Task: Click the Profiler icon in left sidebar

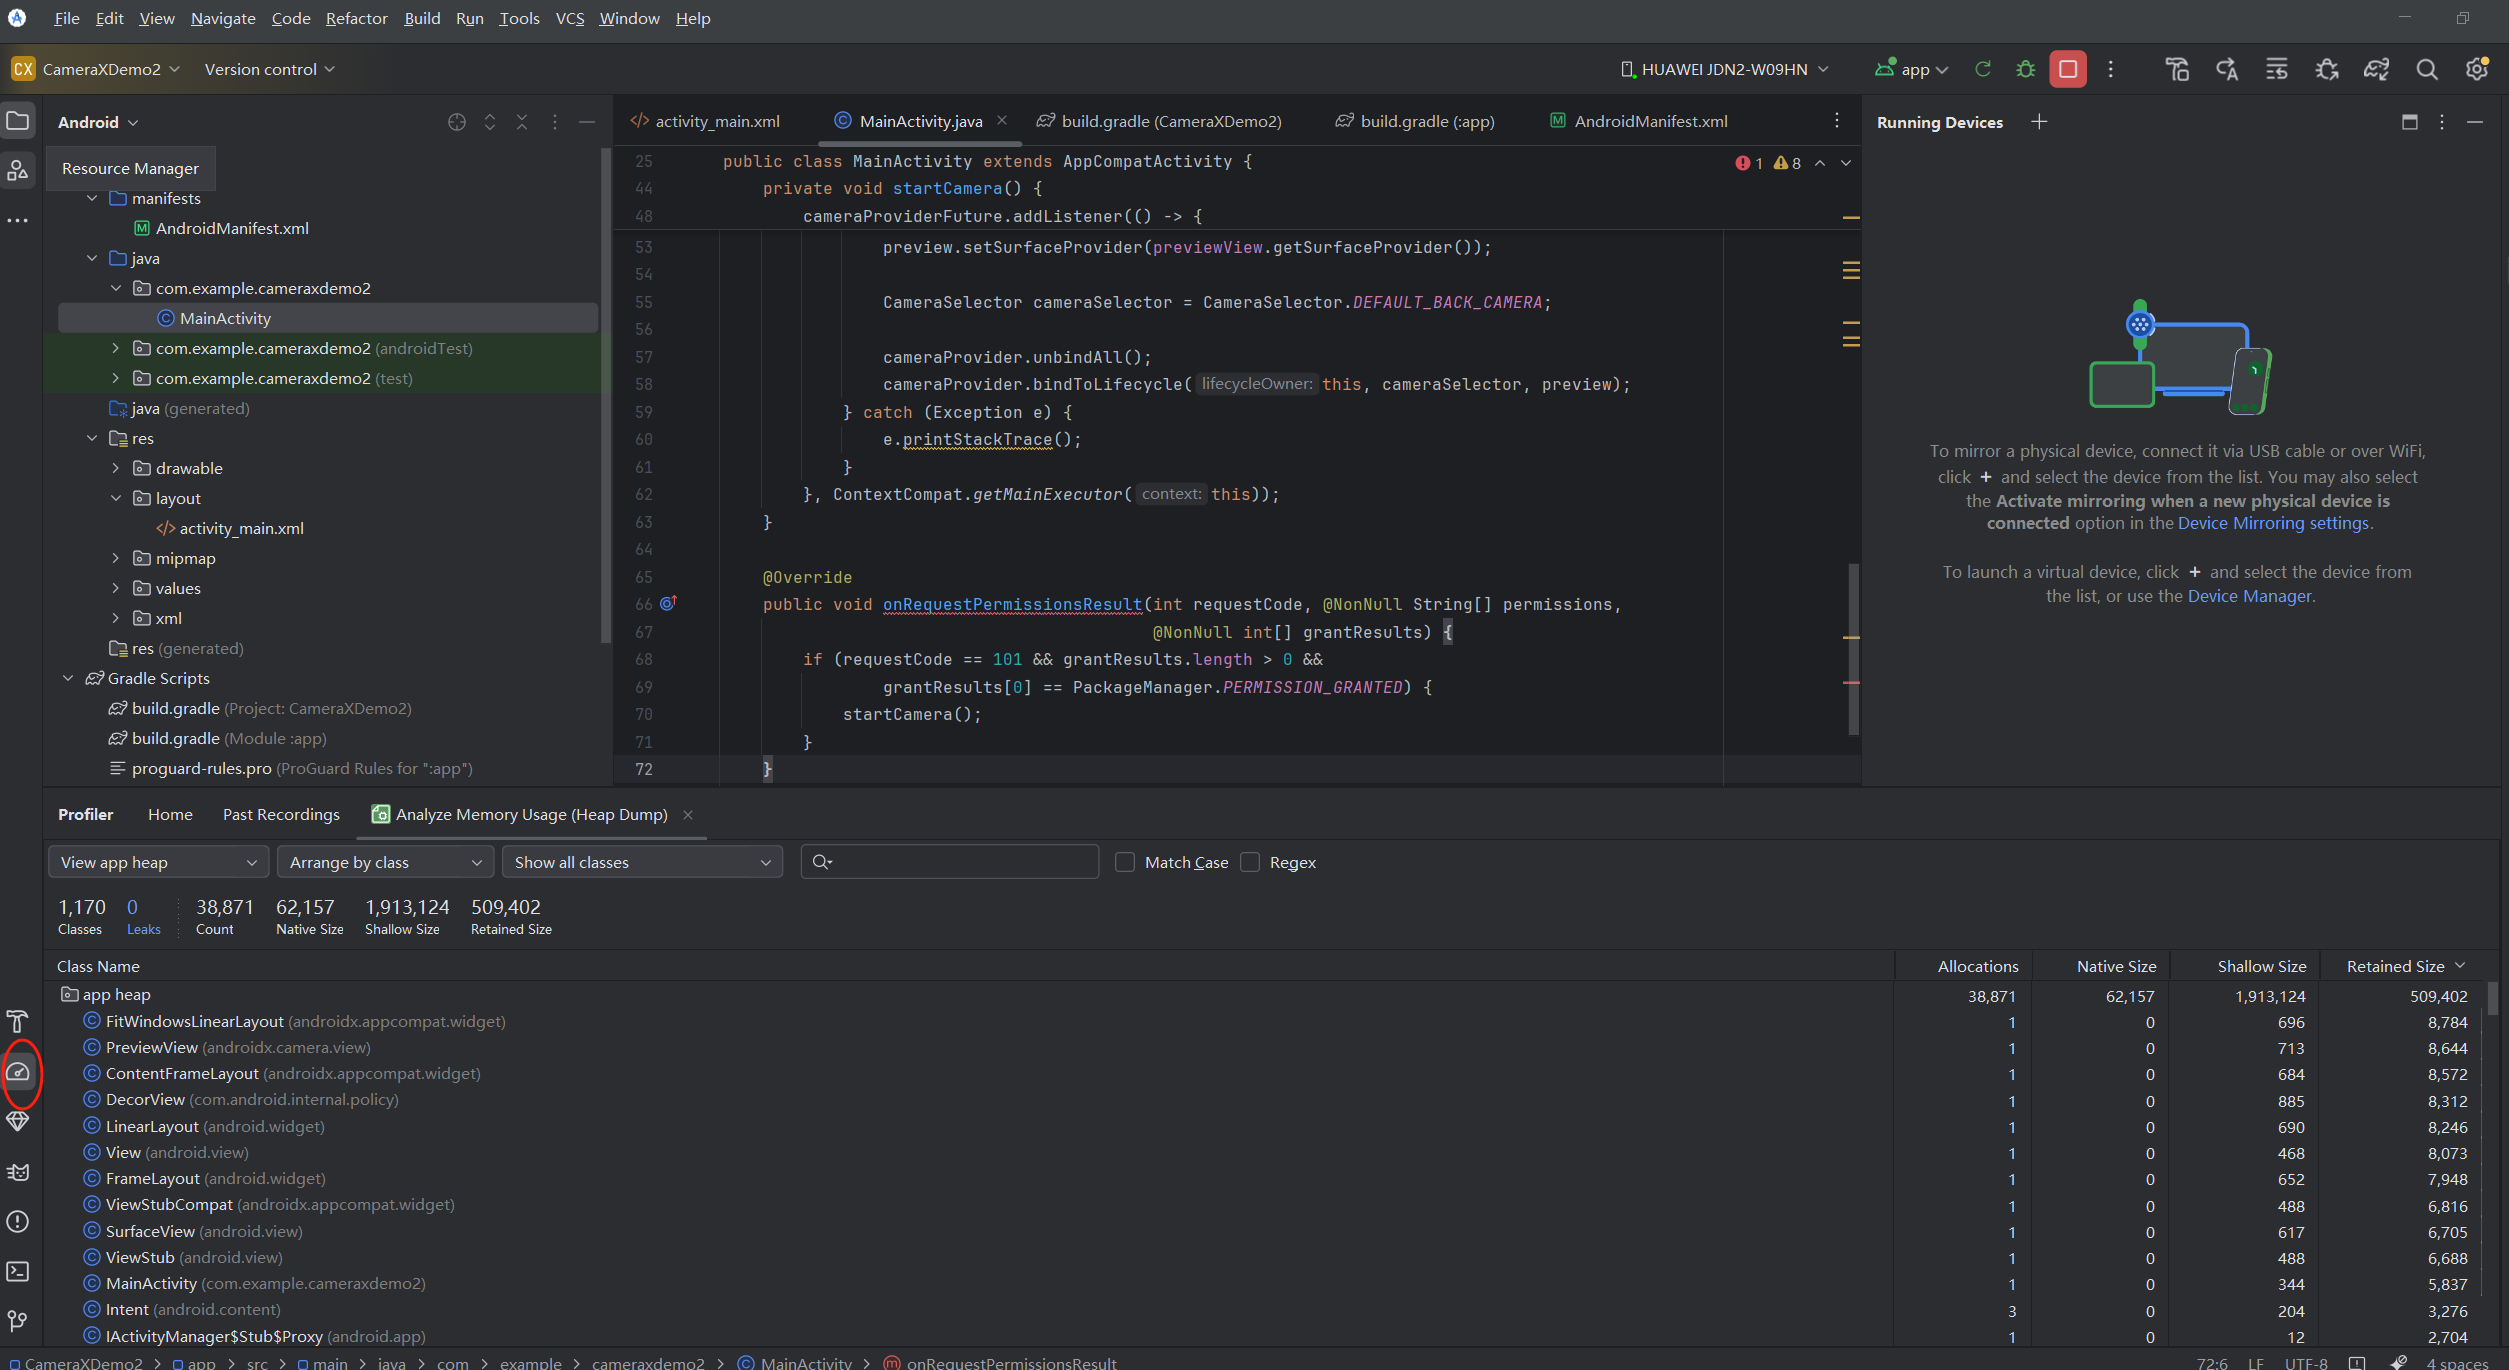Action: tap(19, 1072)
